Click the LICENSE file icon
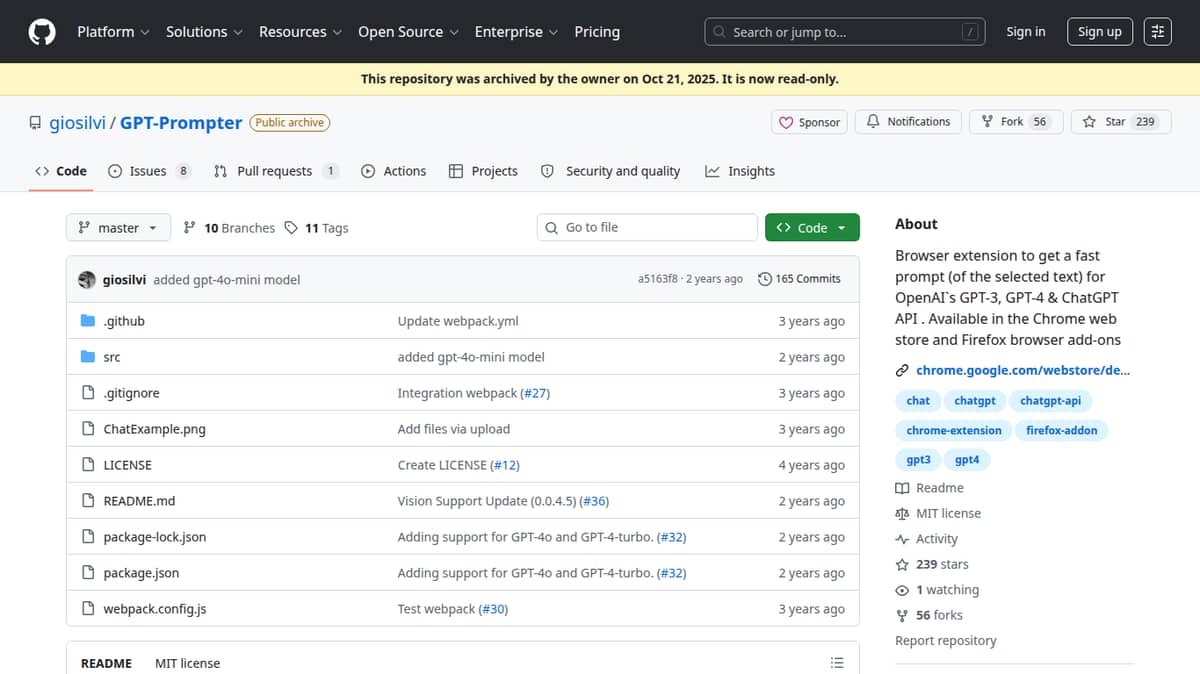 click(88, 465)
